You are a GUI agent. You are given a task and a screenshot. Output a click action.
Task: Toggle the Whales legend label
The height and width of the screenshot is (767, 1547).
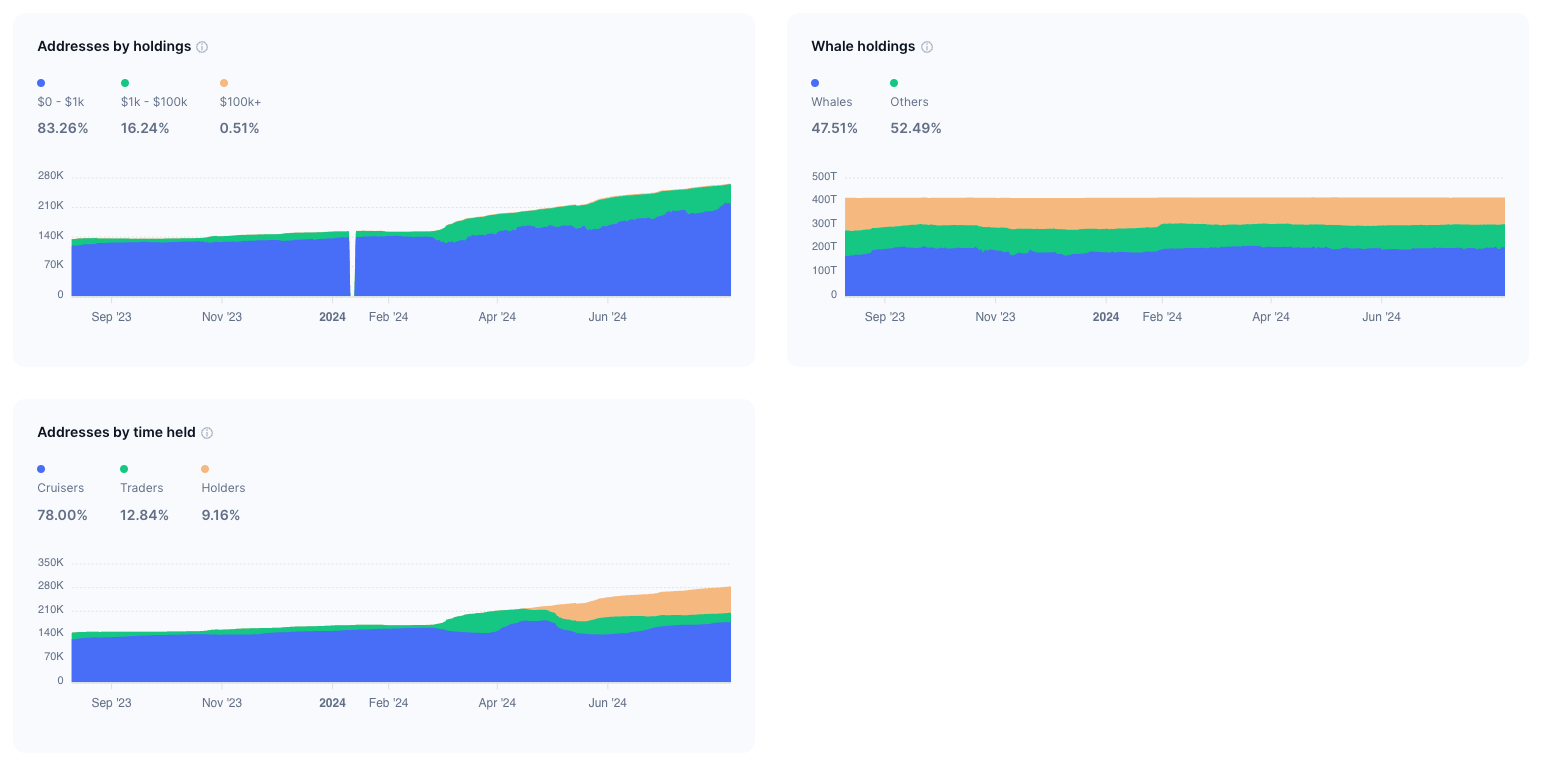[x=832, y=102]
